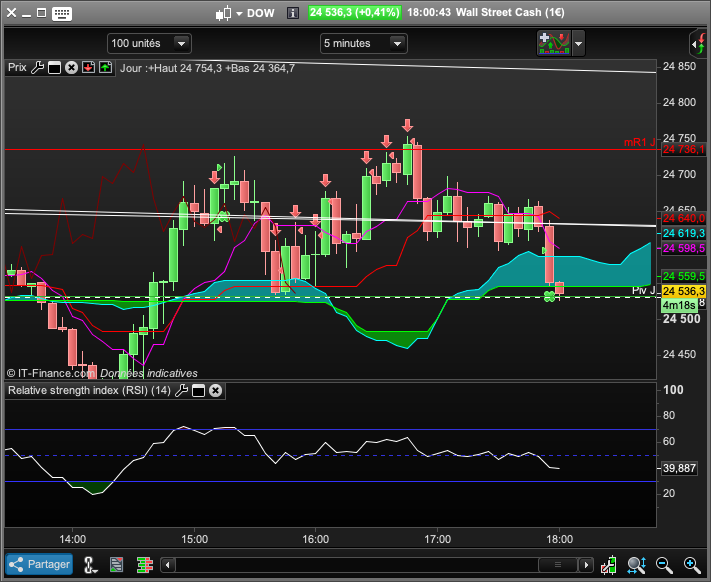
Task: Maximize the RSI panel with window icon
Action: pos(199,390)
